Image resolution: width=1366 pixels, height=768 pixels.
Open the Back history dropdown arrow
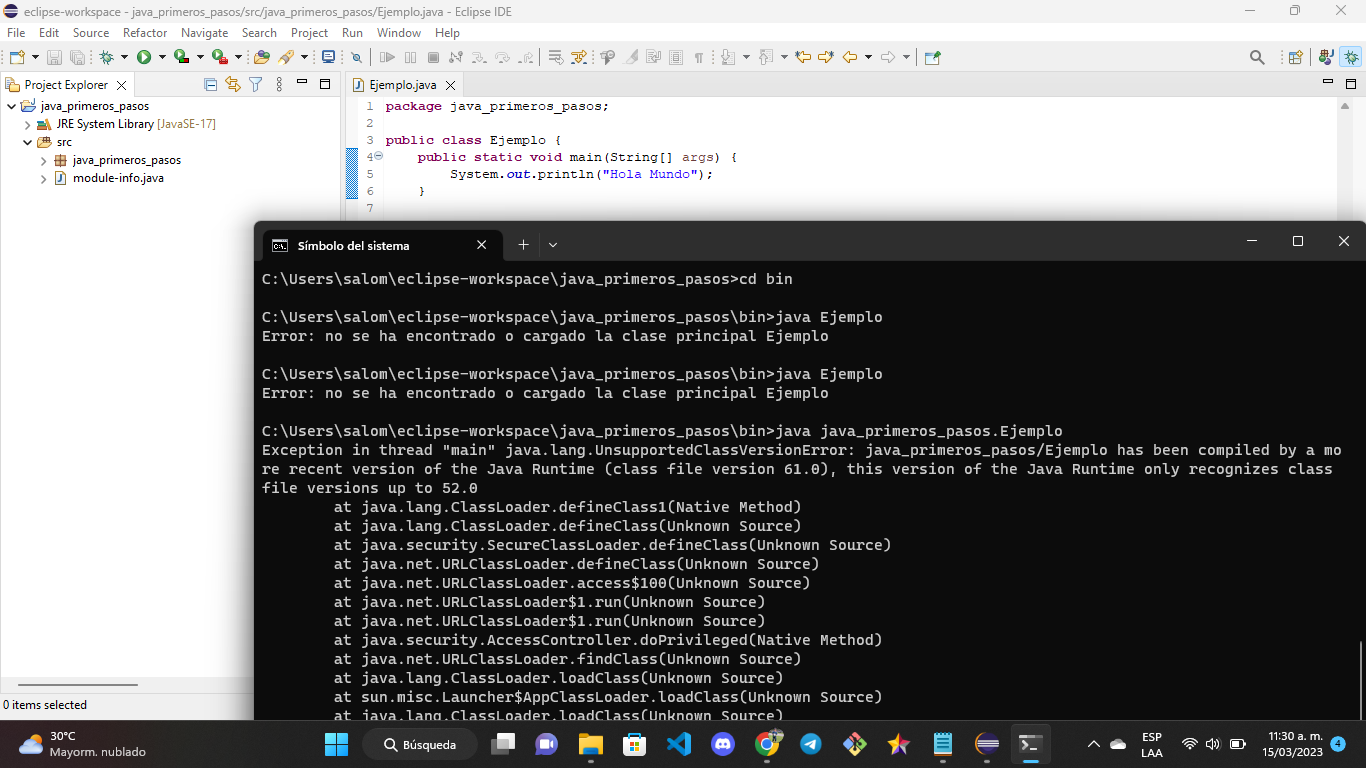coord(868,57)
